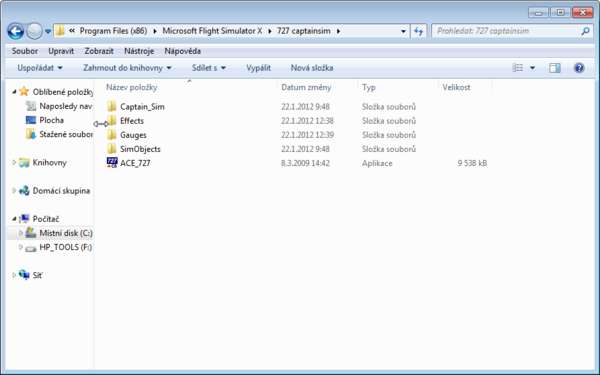
Task: Expand Místní disk (C:) node
Action: [21, 233]
